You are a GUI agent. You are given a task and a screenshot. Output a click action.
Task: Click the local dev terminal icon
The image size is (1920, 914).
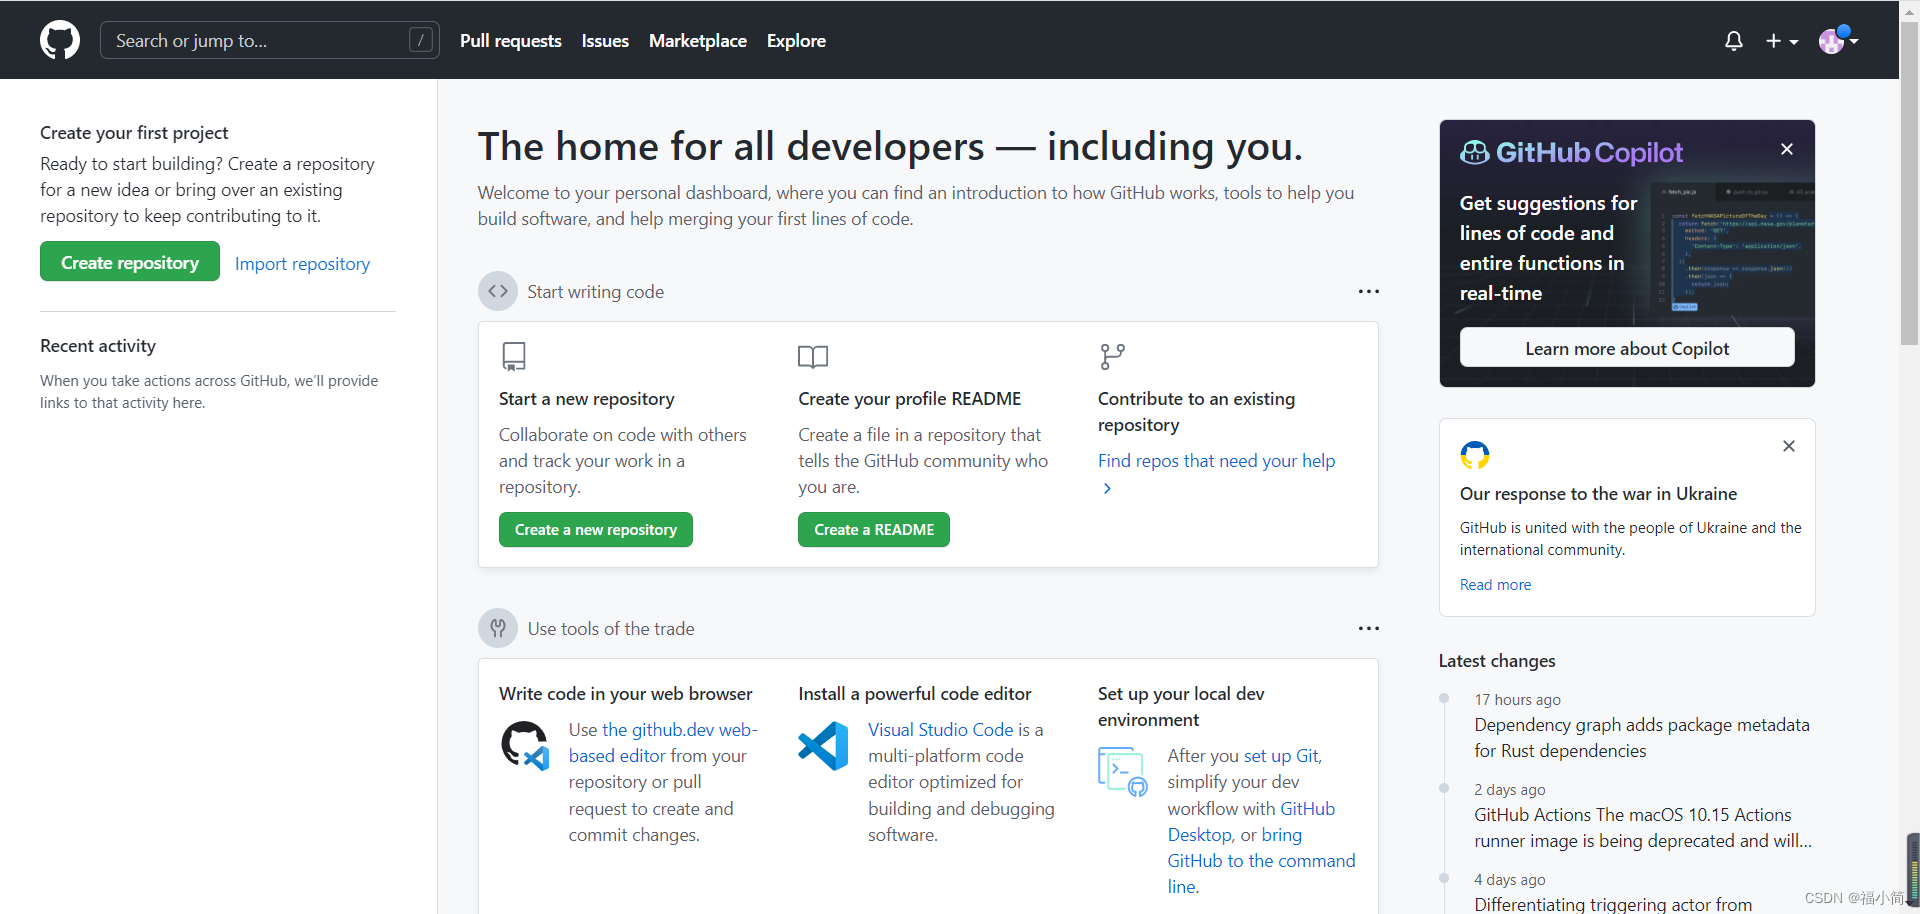(1123, 772)
